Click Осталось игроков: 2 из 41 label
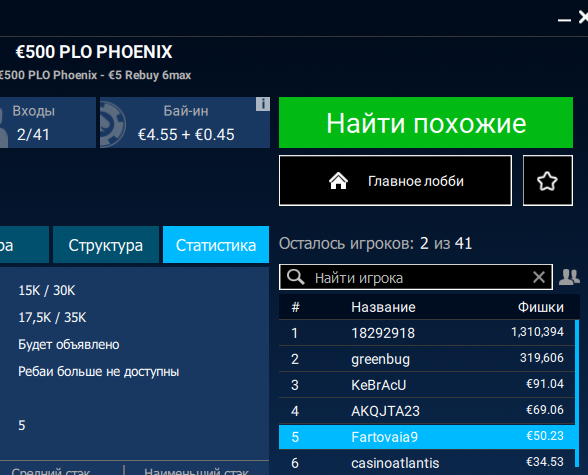Screen dimensions: 588x475 tap(375, 244)
